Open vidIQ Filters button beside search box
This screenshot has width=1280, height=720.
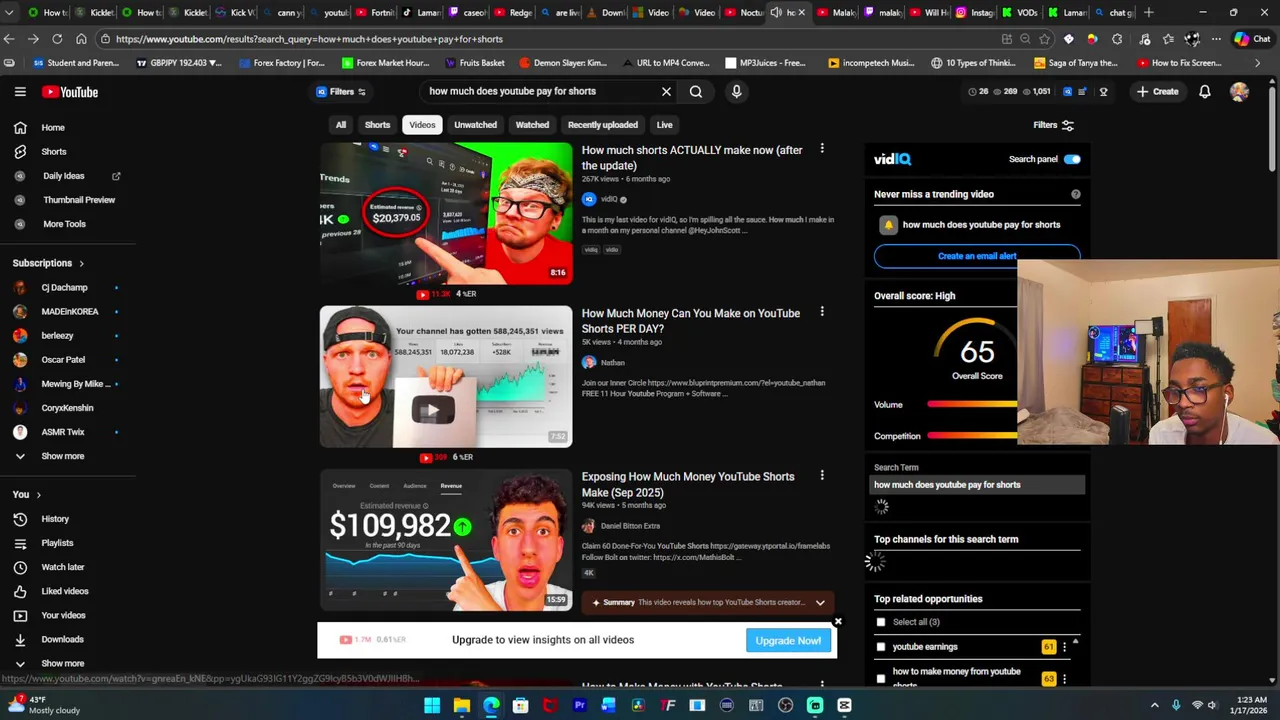(341, 92)
